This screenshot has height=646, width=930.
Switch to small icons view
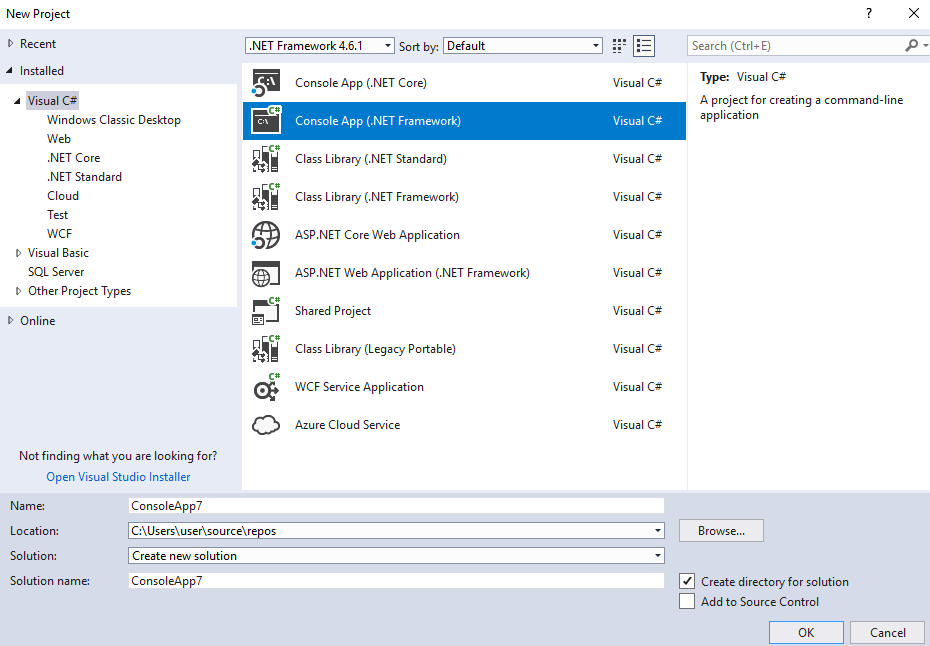point(618,45)
